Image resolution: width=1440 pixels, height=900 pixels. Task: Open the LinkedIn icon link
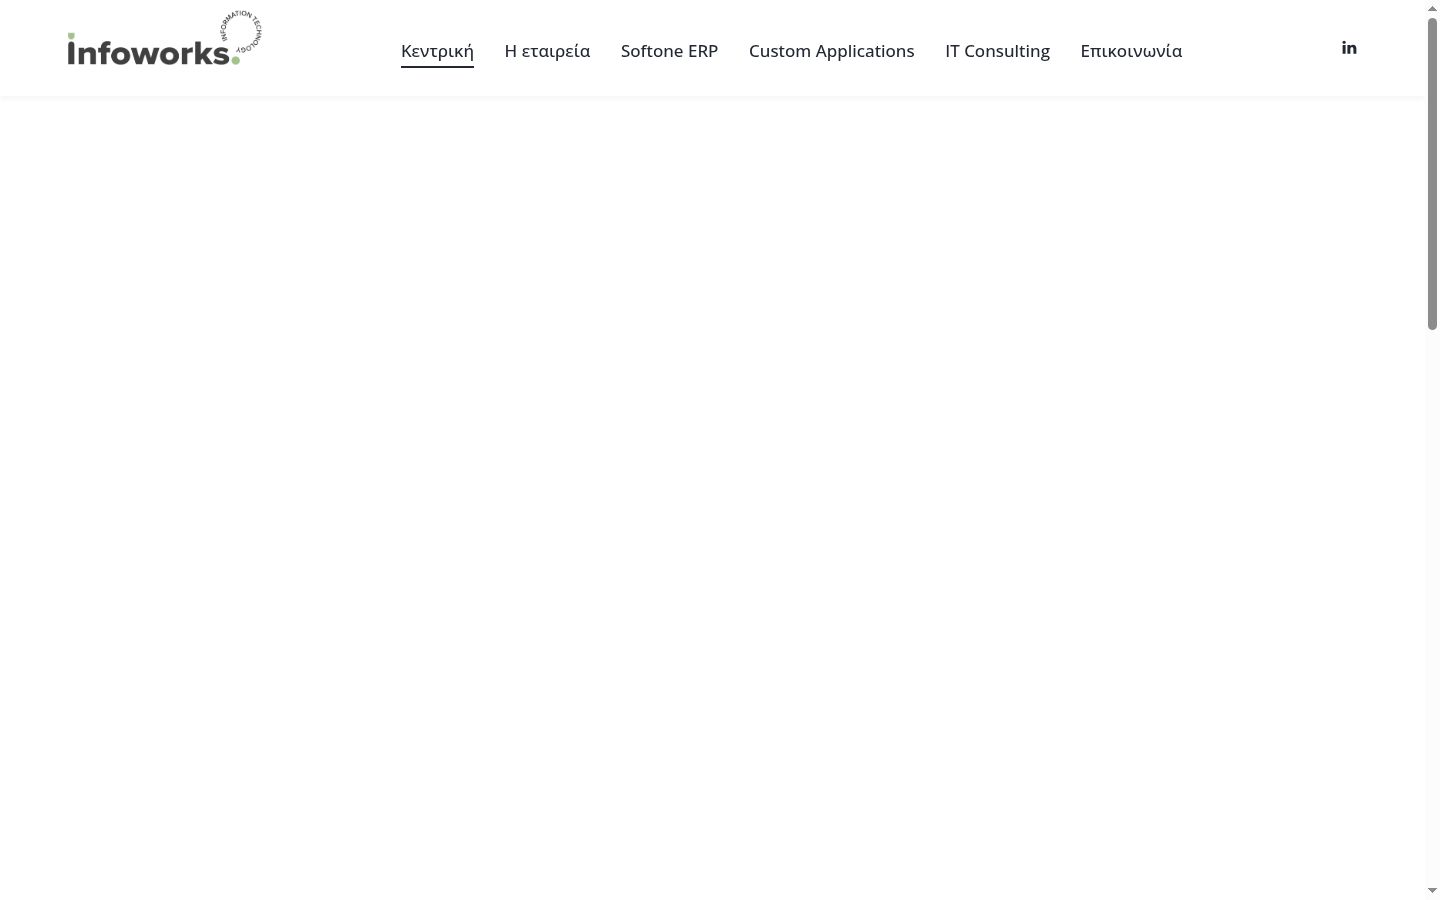click(x=1349, y=48)
